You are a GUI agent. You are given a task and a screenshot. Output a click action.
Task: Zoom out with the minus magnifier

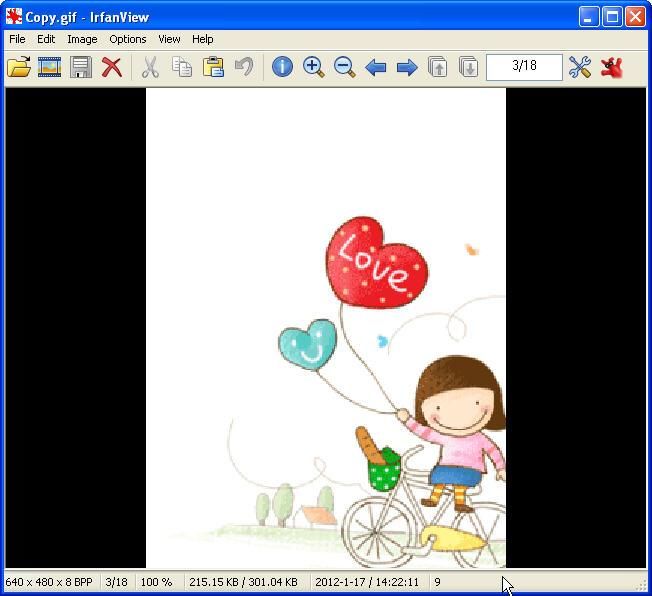345,67
